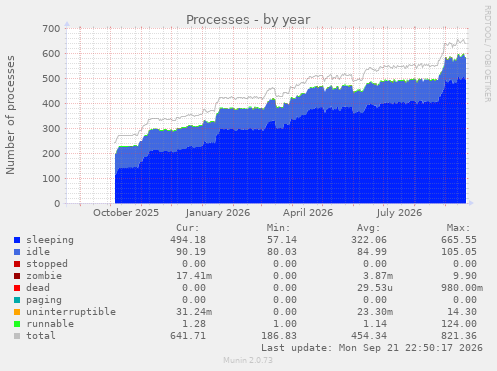Click the dead legend color swatch
This screenshot has width=497, height=371.
tap(17, 288)
